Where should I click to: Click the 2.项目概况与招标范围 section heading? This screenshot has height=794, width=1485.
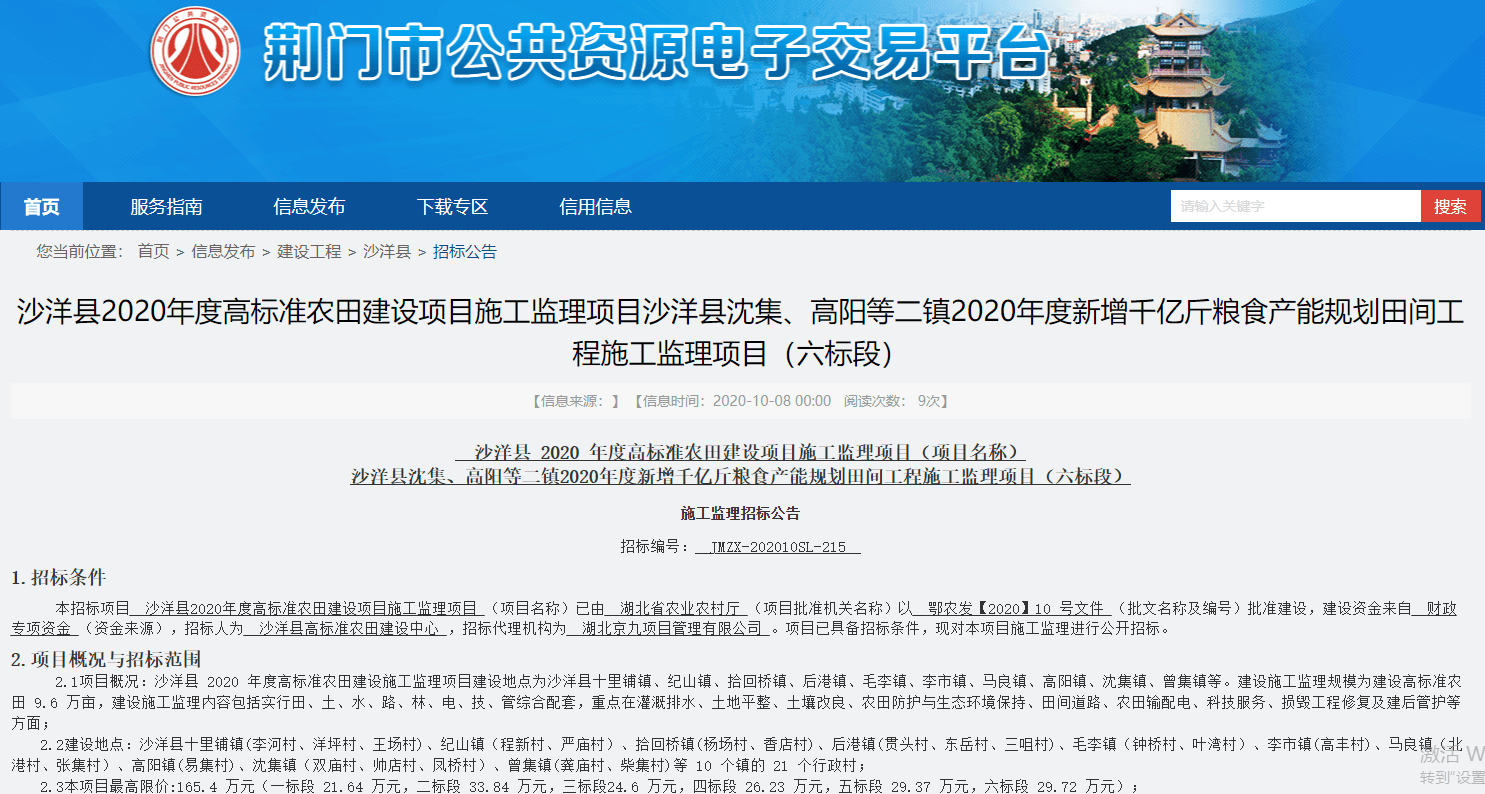pos(106,659)
